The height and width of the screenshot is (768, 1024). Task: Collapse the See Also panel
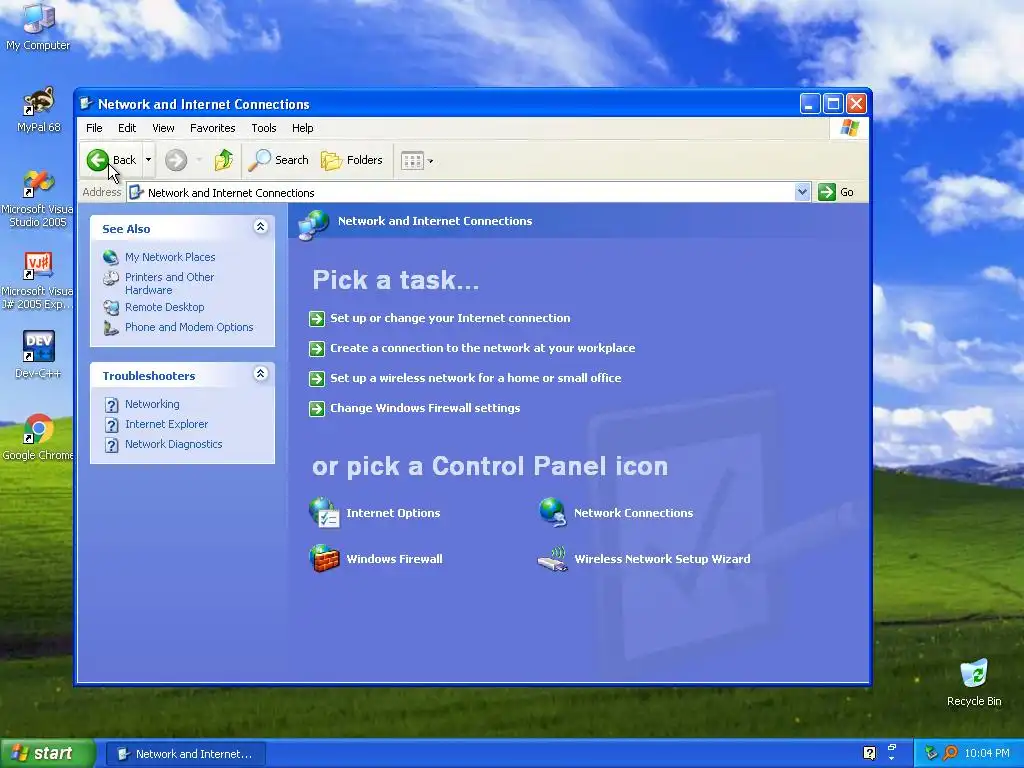tap(261, 227)
